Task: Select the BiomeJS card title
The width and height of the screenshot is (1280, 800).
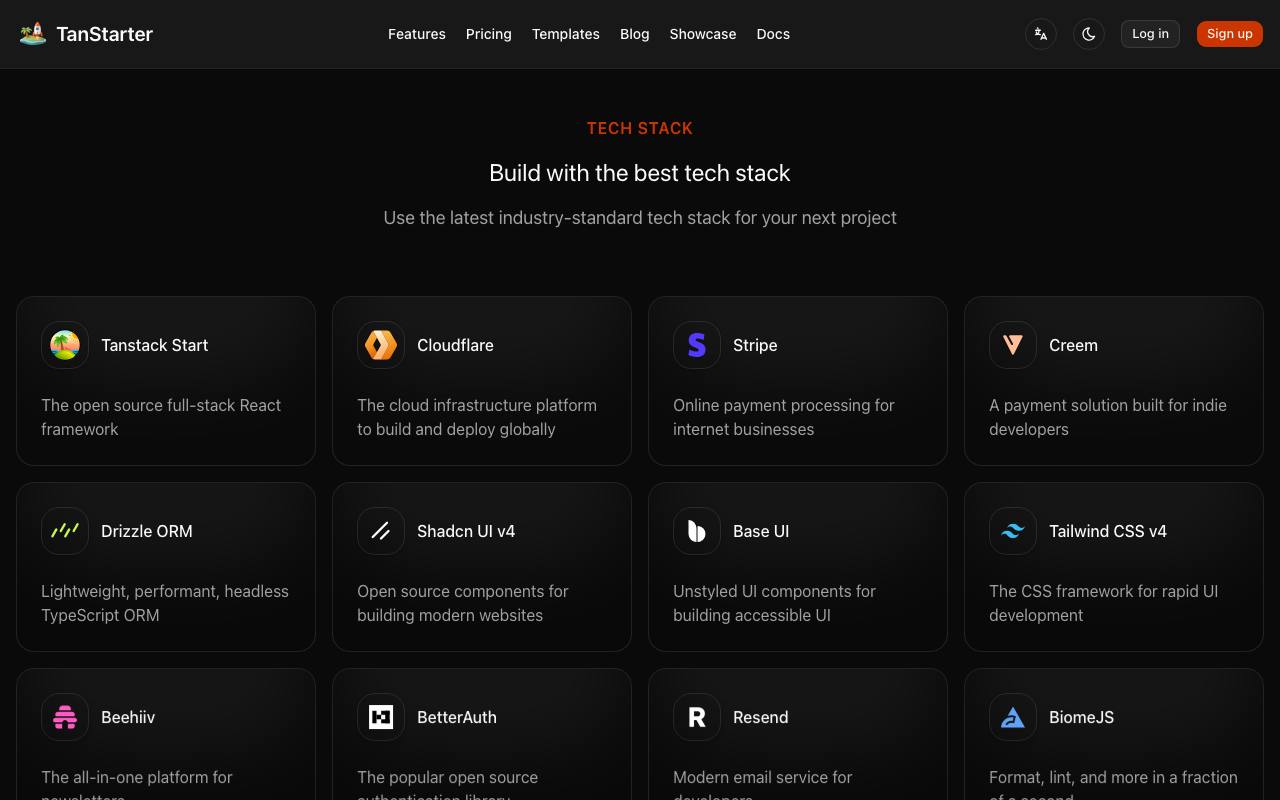Action: 1082,717
